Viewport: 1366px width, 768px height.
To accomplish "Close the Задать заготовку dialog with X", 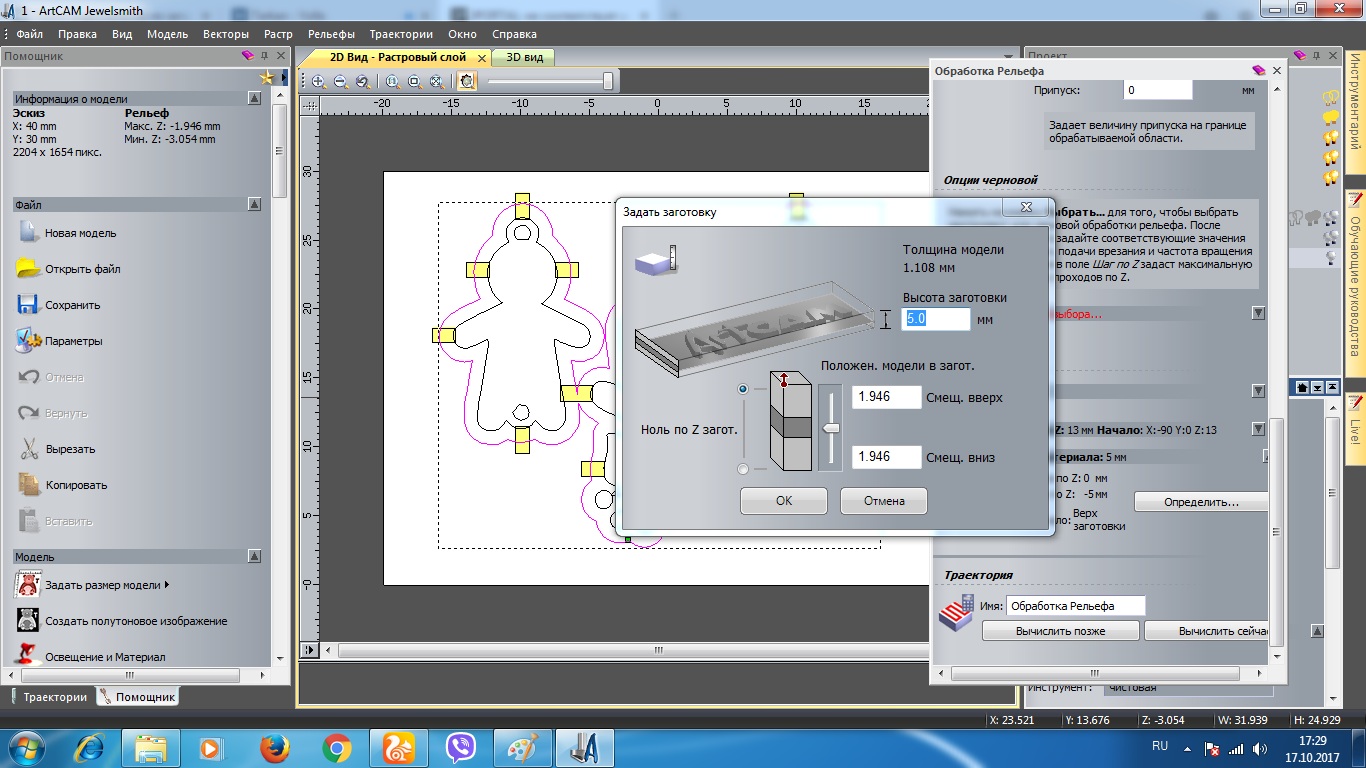I will pyautogui.click(x=1026, y=207).
